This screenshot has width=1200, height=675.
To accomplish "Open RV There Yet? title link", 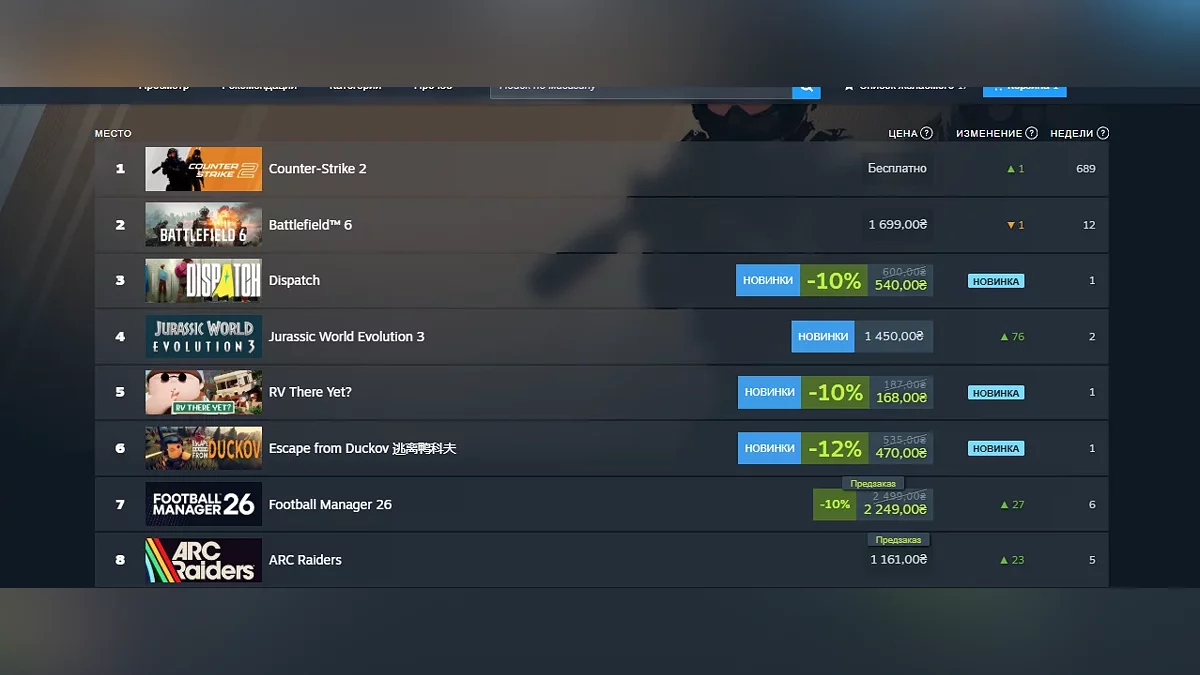I will (310, 393).
